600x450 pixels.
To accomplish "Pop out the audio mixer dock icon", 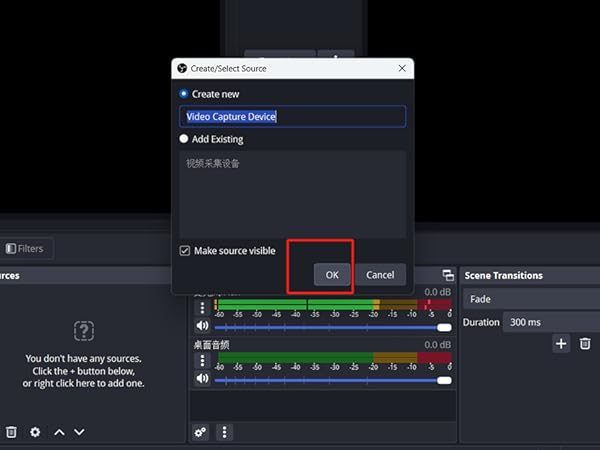I will [x=448, y=275].
